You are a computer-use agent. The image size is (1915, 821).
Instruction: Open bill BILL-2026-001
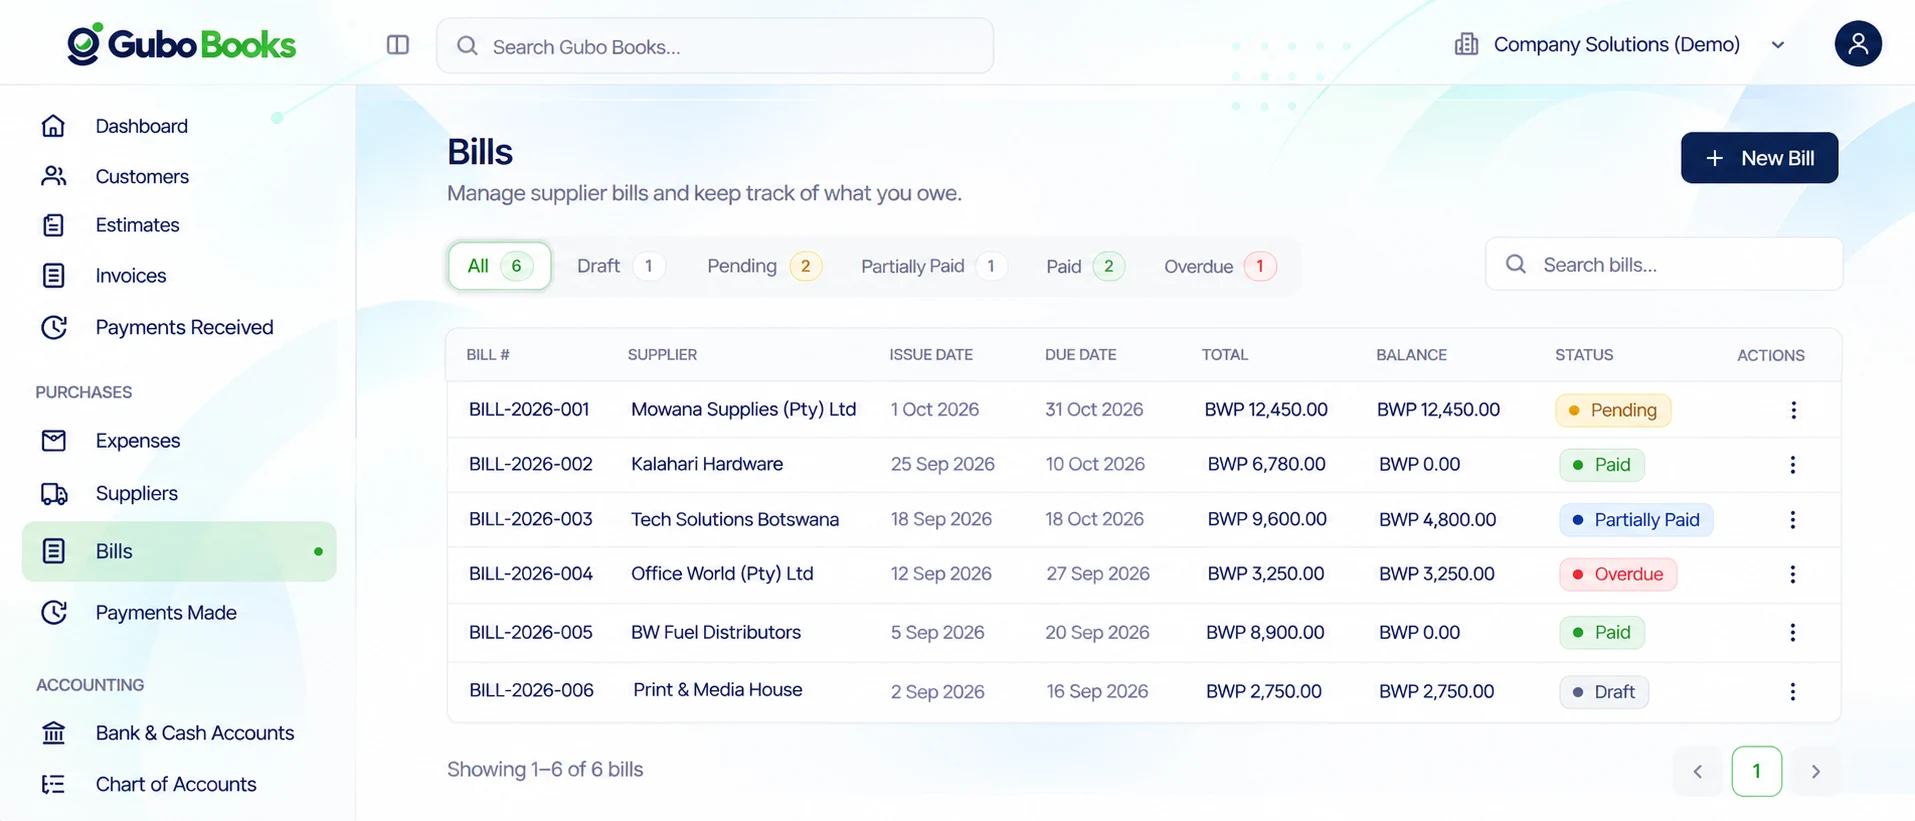click(x=529, y=410)
